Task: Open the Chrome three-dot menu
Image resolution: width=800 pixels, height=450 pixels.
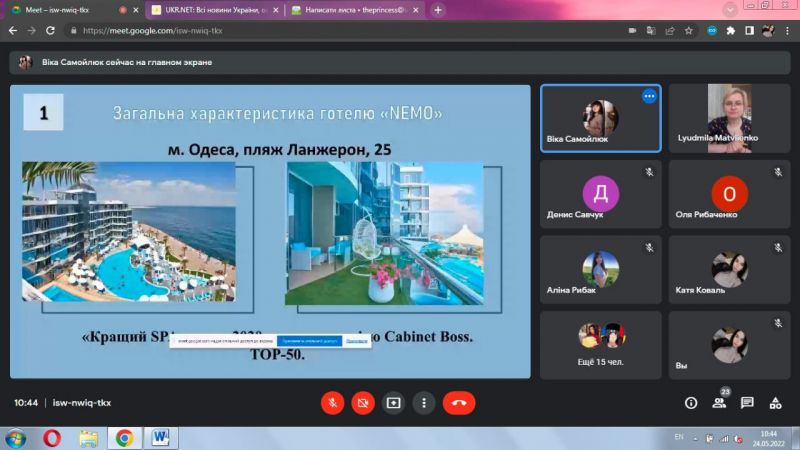Action: click(787, 31)
